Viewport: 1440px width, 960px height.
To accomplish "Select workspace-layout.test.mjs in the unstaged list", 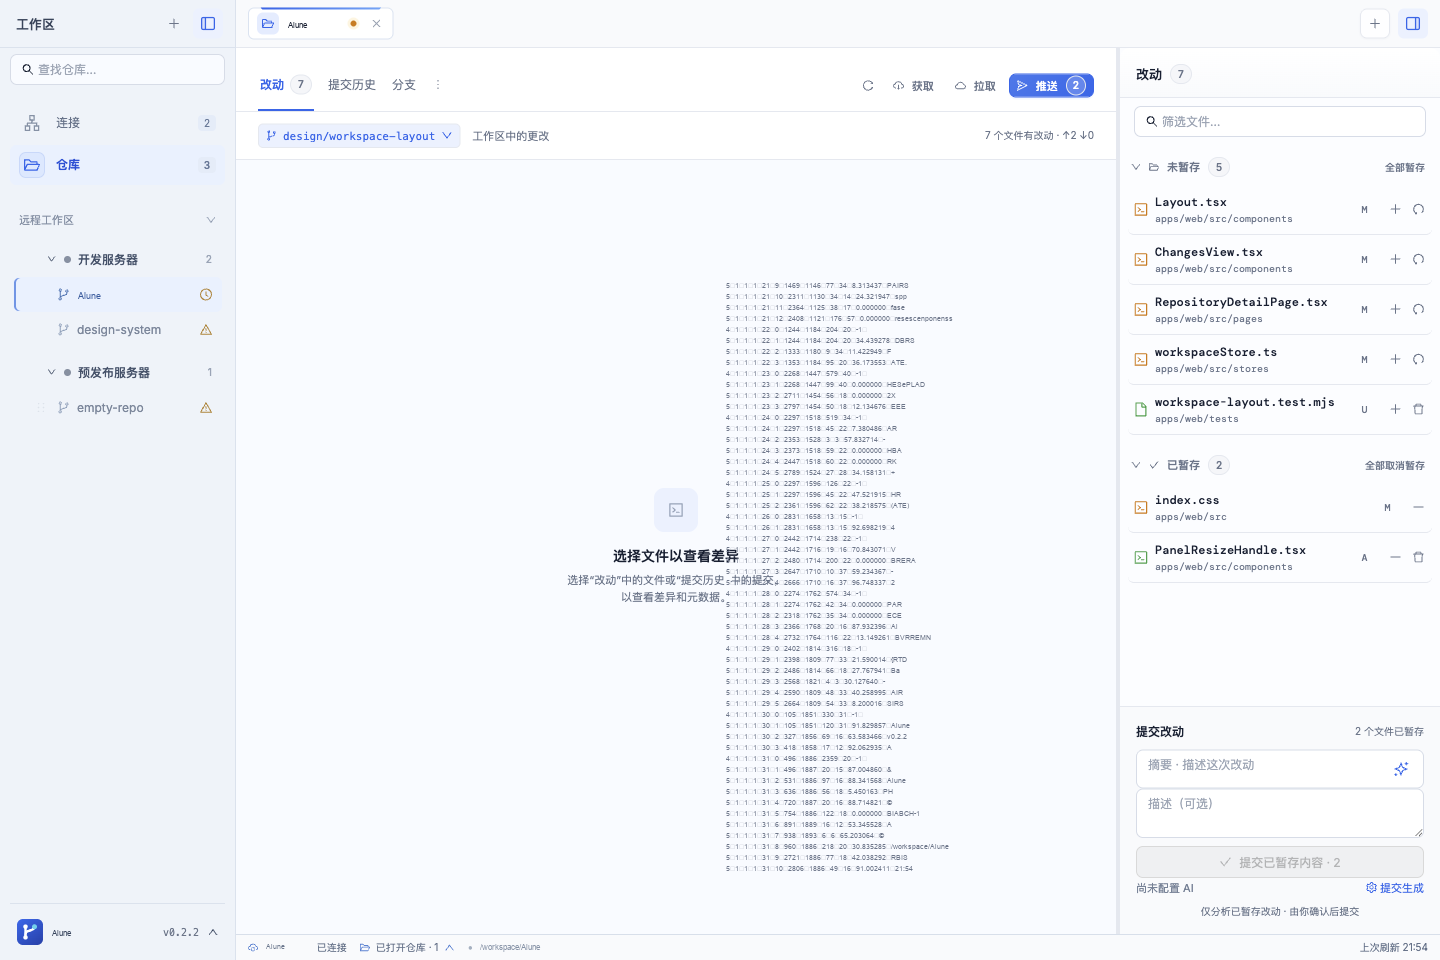I will pyautogui.click(x=1280, y=410).
